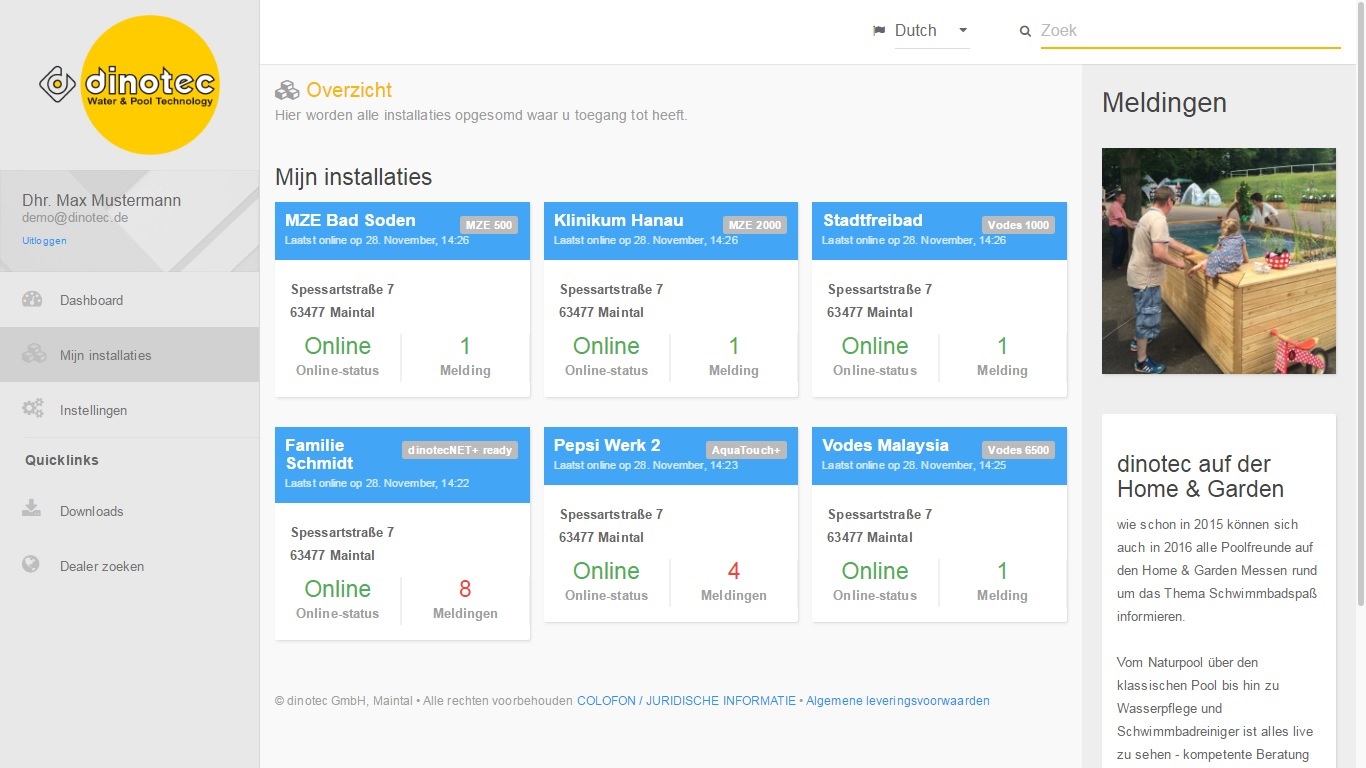Open COLOFON / JURIDISCHE INFORMATIE link
The height and width of the screenshot is (768, 1366).
pyautogui.click(x=686, y=701)
